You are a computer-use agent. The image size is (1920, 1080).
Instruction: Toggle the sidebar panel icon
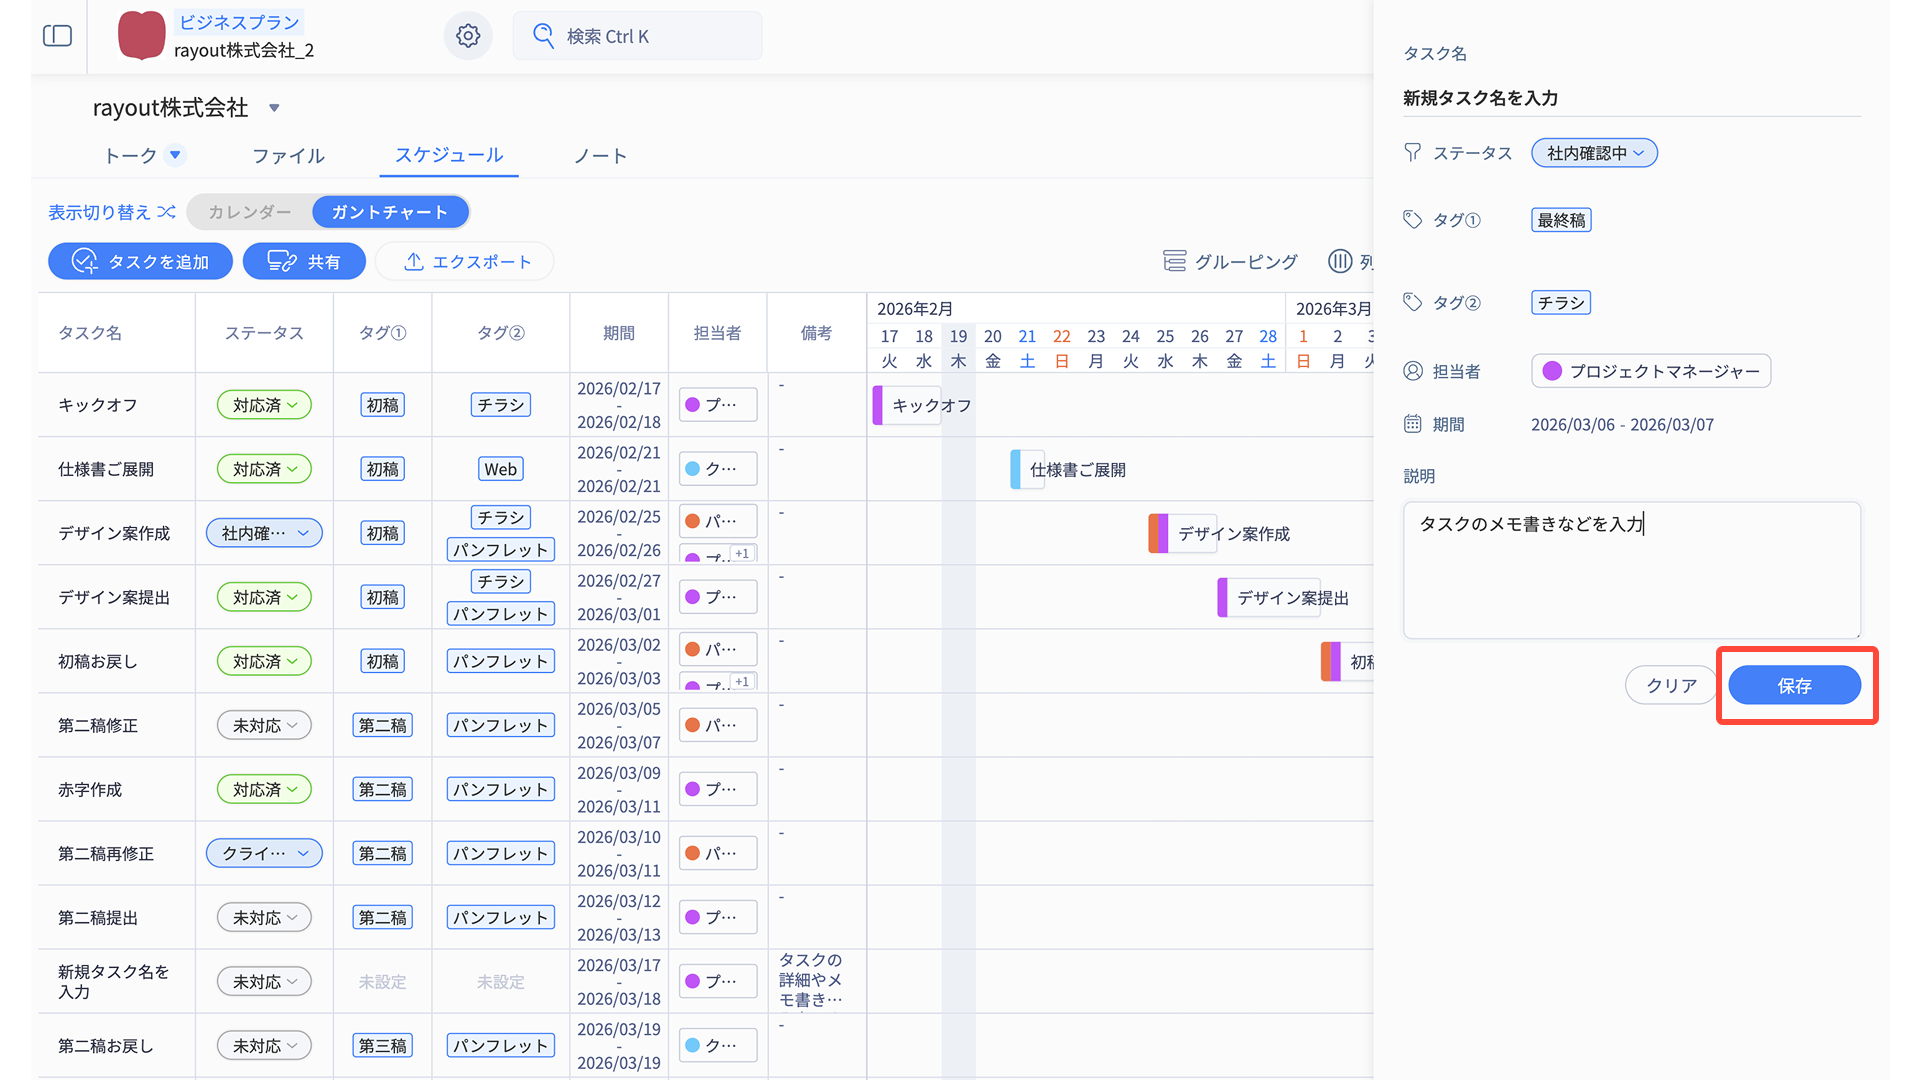pos(58,36)
